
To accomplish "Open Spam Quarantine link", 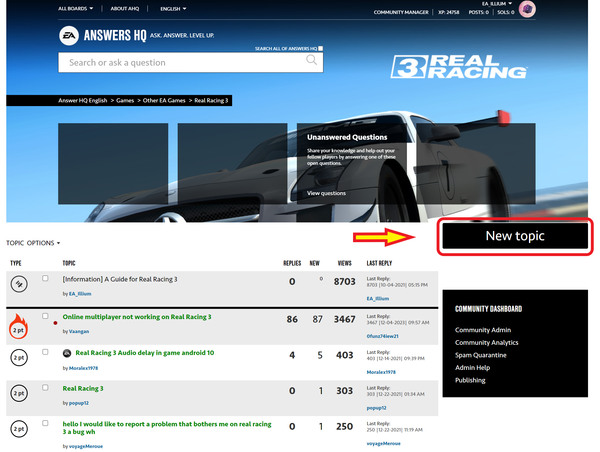I will [481, 355].
